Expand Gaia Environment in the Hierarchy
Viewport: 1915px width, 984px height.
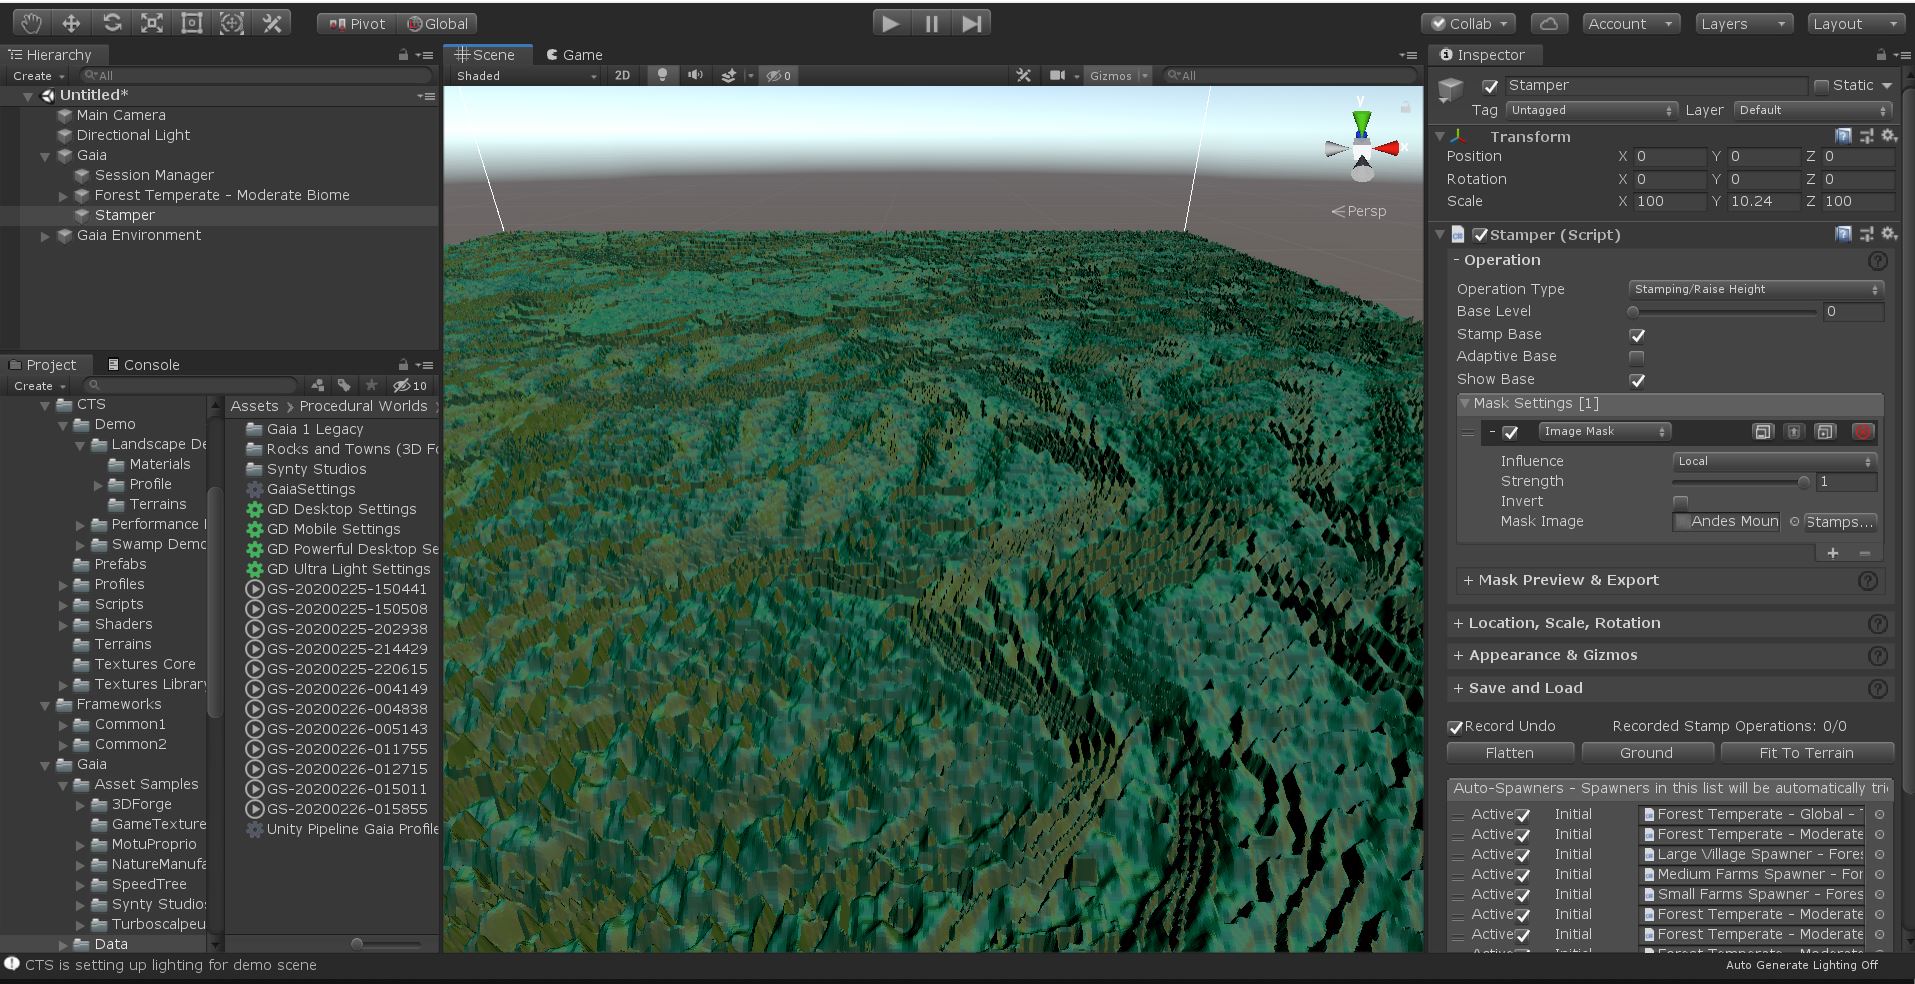tap(44, 235)
